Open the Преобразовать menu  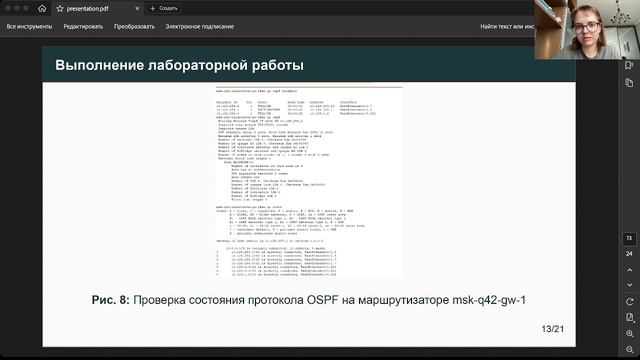(134, 27)
